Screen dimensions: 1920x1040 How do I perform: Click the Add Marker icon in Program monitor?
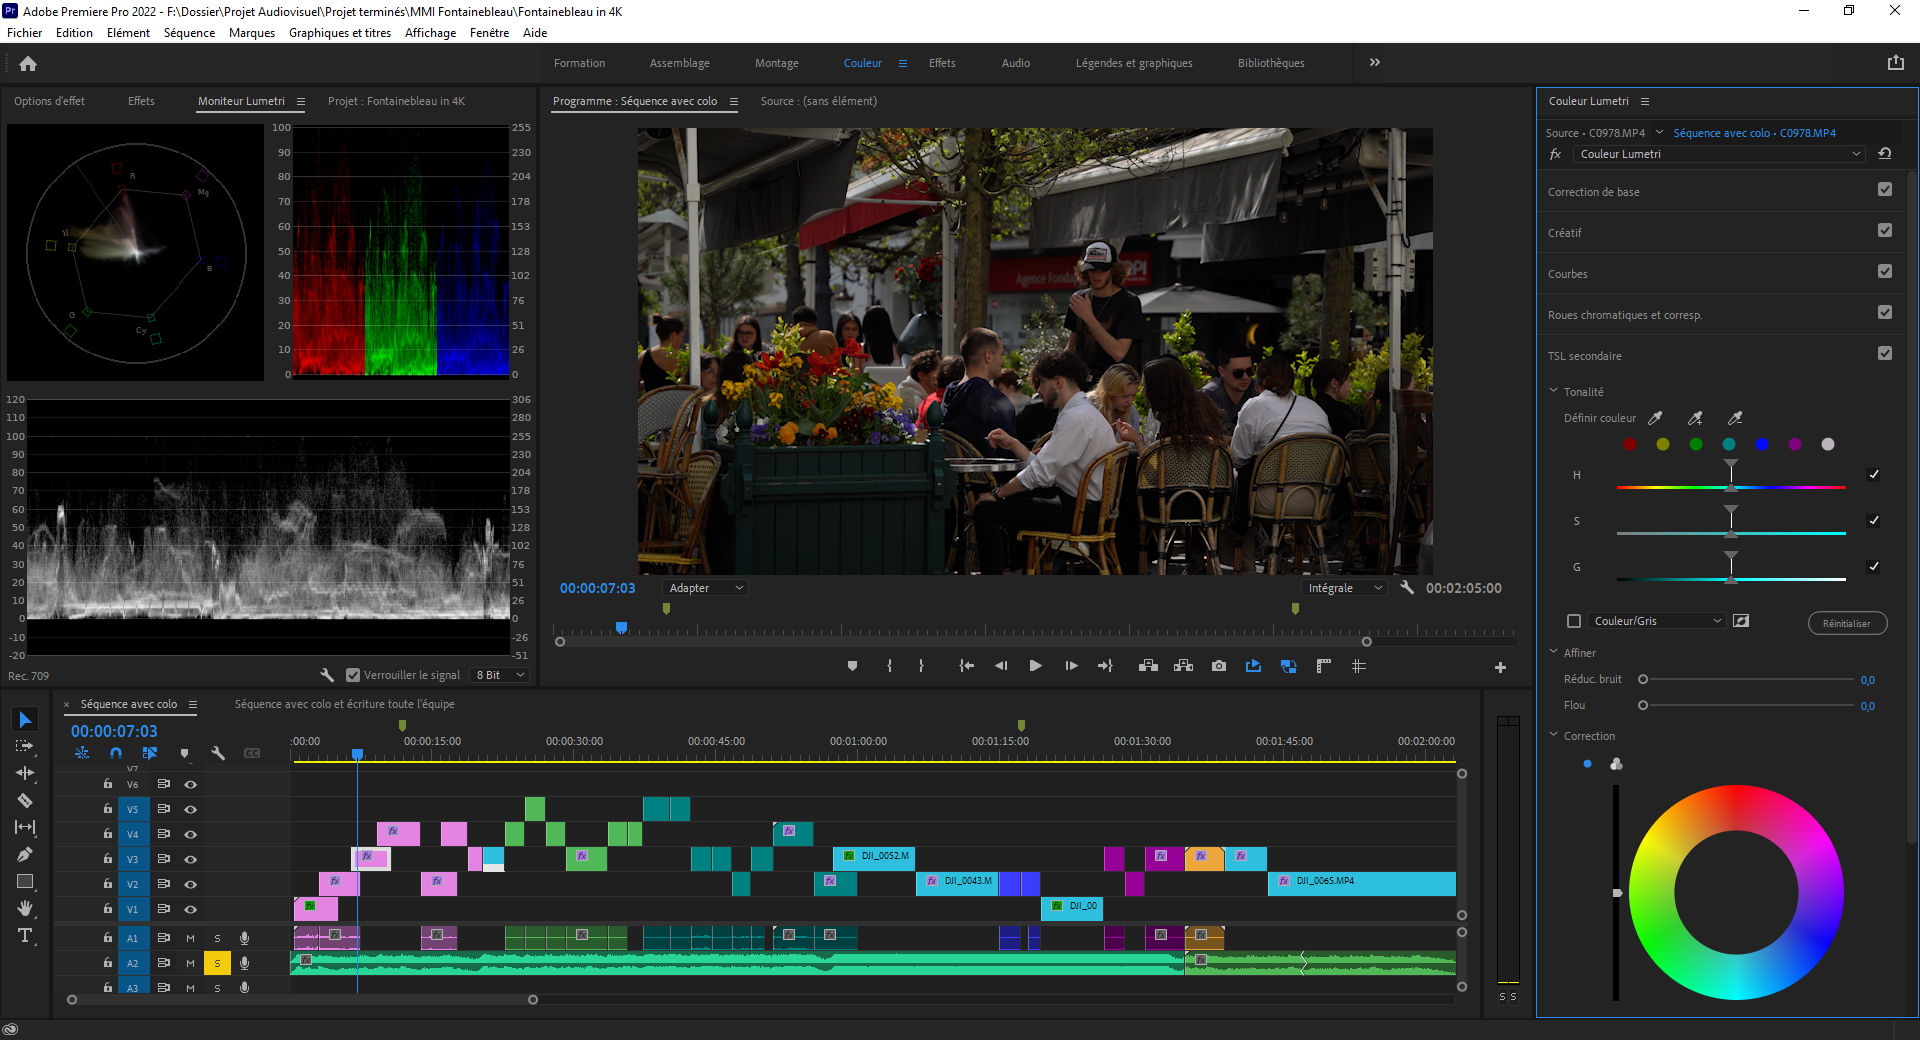(852, 666)
